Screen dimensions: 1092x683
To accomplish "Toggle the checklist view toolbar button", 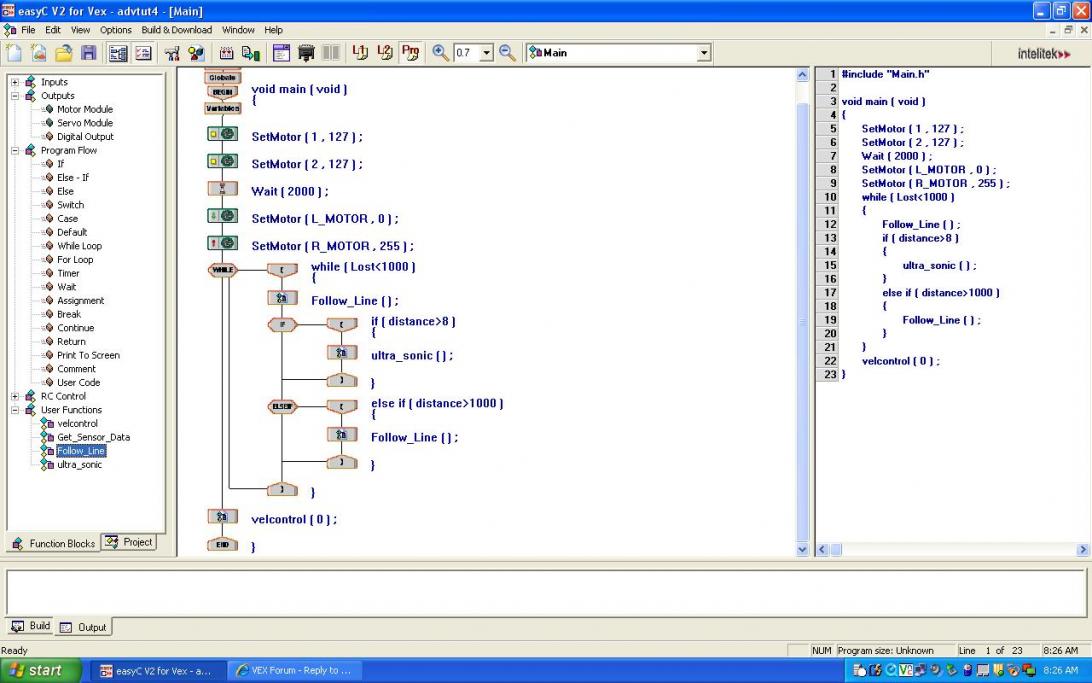I will 143,53.
